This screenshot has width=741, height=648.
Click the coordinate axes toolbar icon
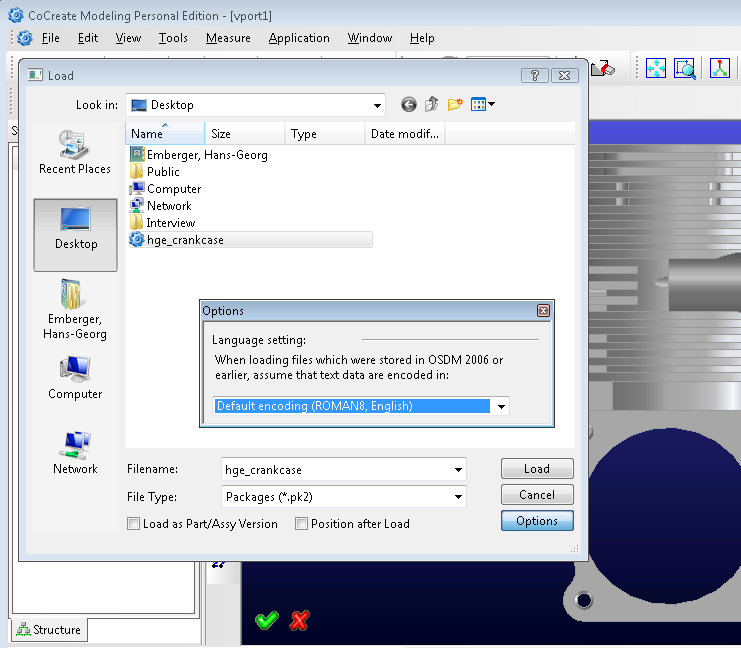720,69
